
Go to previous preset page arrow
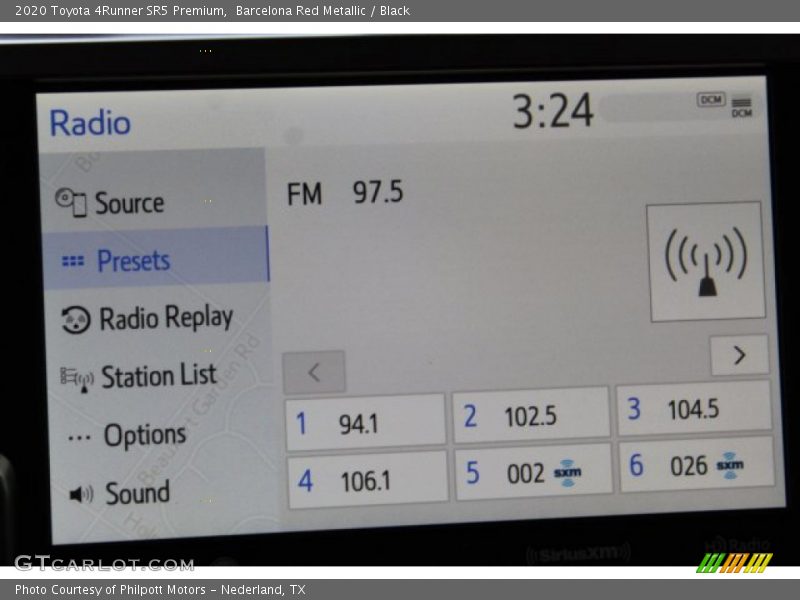click(x=314, y=372)
